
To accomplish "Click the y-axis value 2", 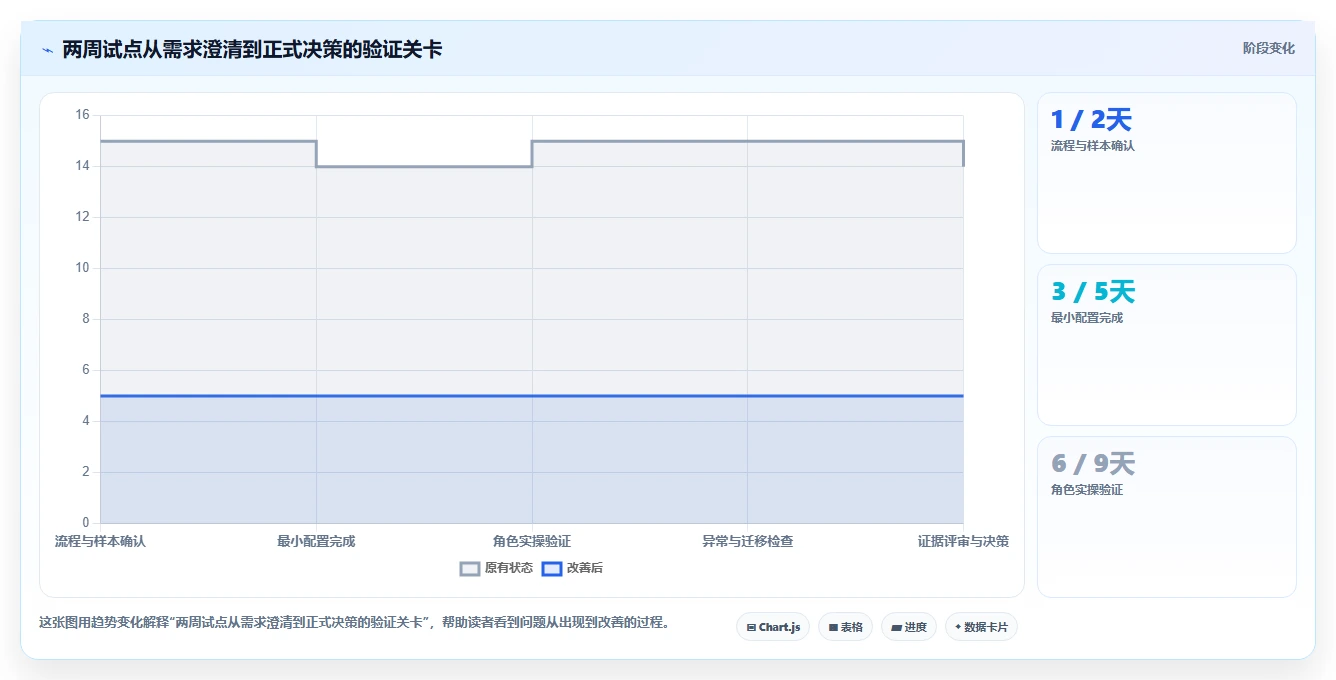I will pos(85,472).
